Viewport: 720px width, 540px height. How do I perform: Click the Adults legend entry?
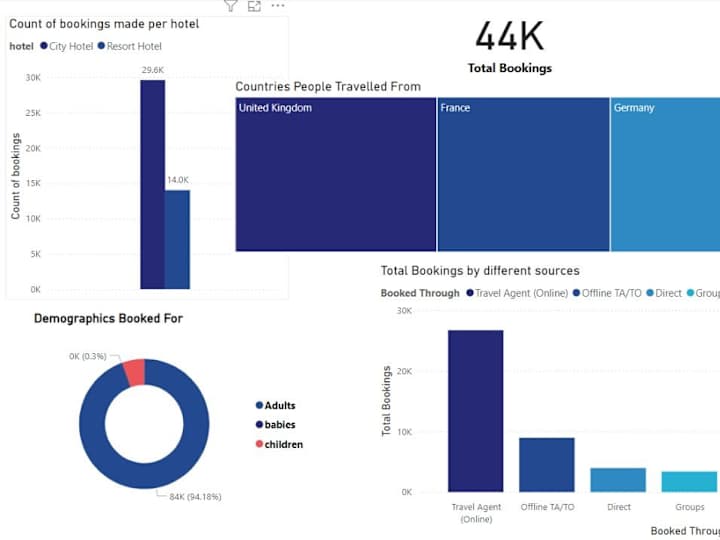(x=276, y=405)
